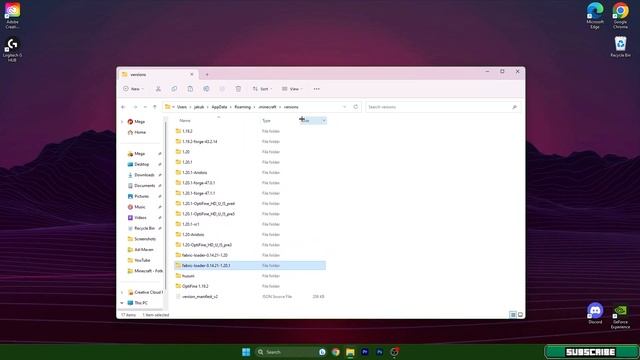Open Premiere Pro from taskbar
The height and width of the screenshot is (360, 640).
click(x=365, y=352)
